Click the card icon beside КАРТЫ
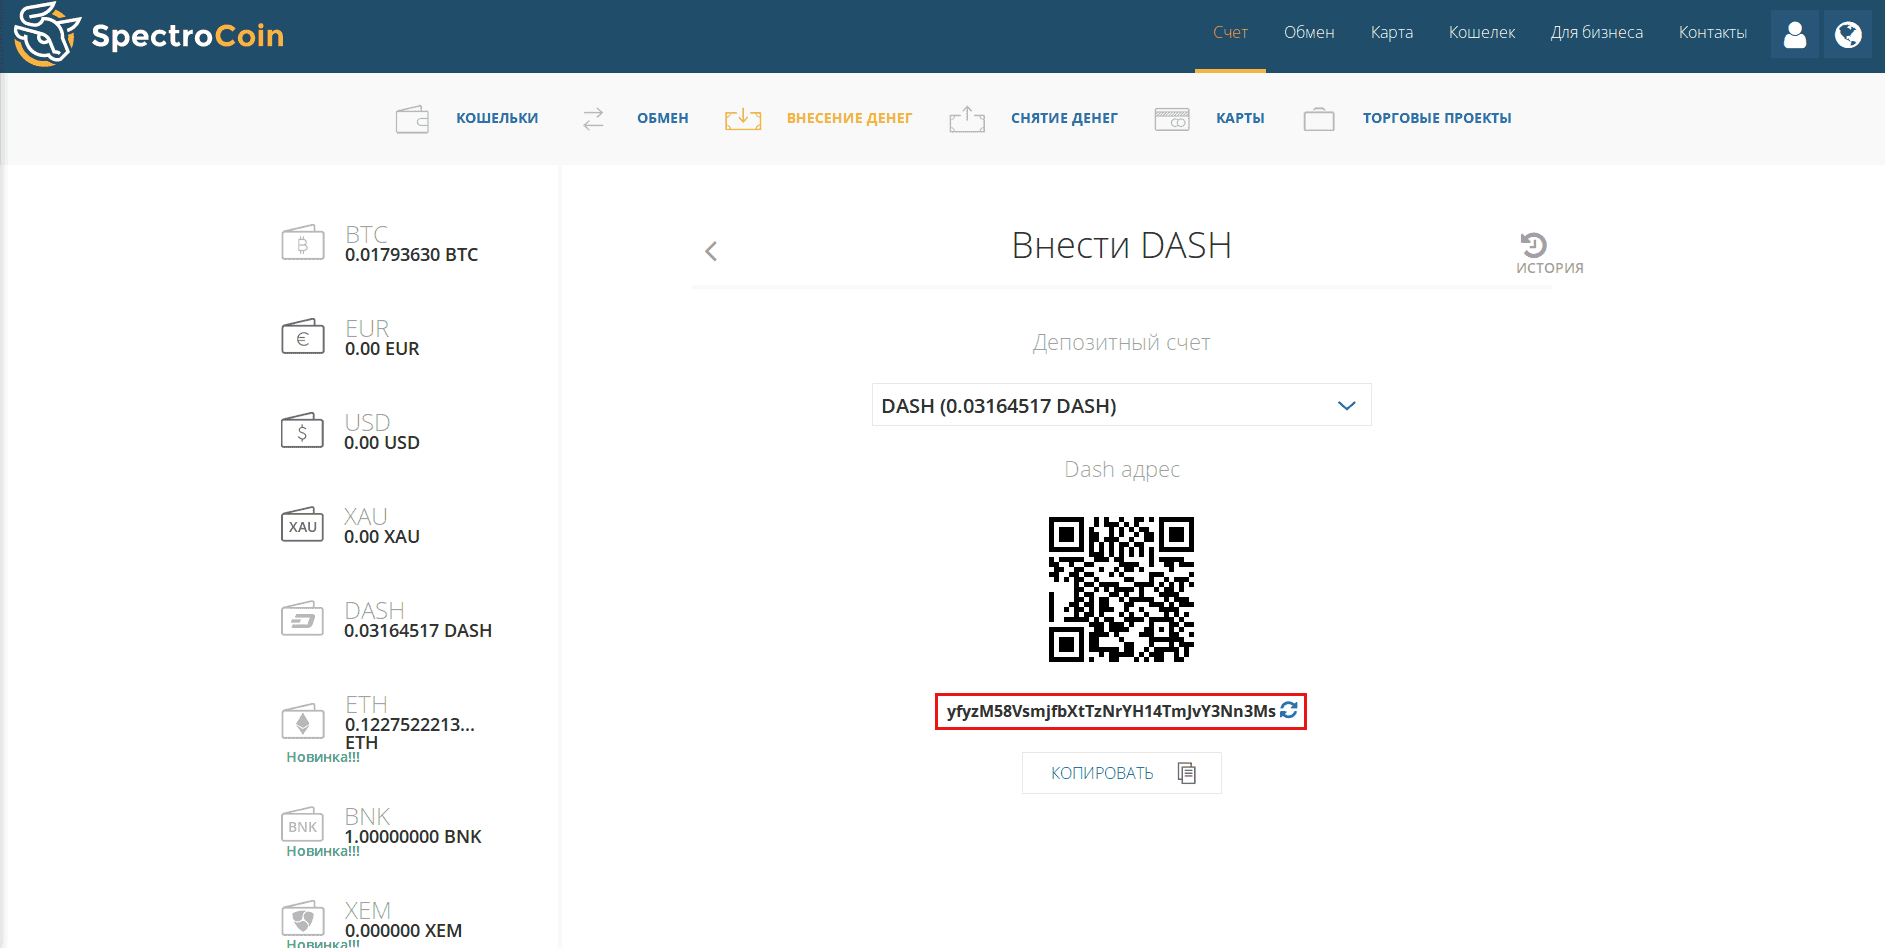The image size is (1885, 948). pos(1172,119)
